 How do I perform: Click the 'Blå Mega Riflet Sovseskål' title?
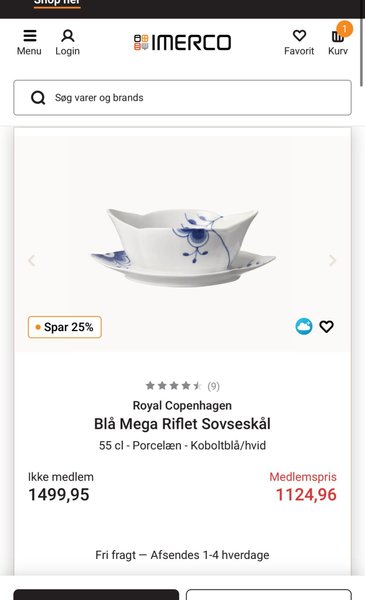pos(182,424)
